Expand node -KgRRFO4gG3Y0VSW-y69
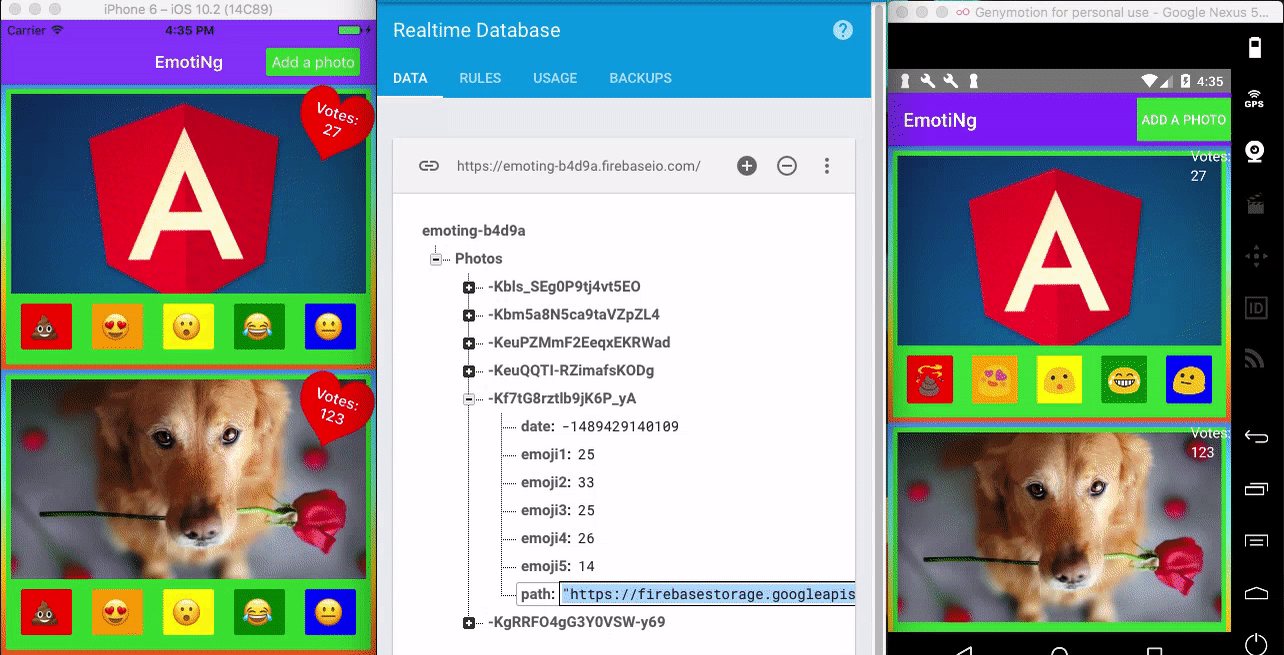The height and width of the screenshot is (655, 1284). (469, 623)
